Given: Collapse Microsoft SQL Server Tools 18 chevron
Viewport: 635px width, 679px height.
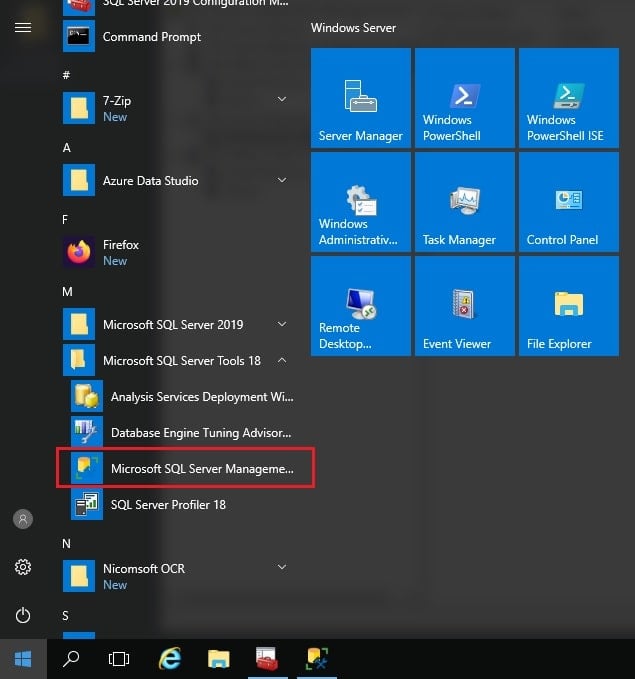Looking at the screenshot, I should [282, 360].
